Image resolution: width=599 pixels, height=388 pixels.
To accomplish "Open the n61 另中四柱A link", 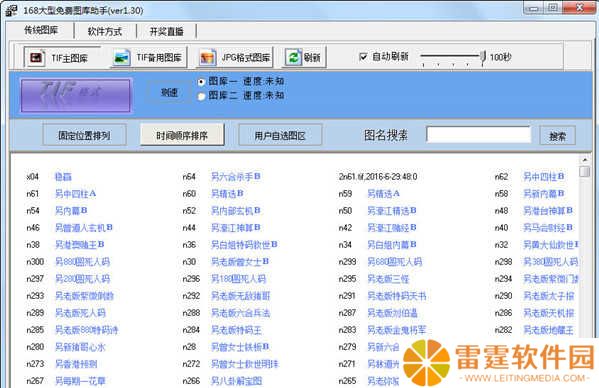I will (x=76, y=194).
